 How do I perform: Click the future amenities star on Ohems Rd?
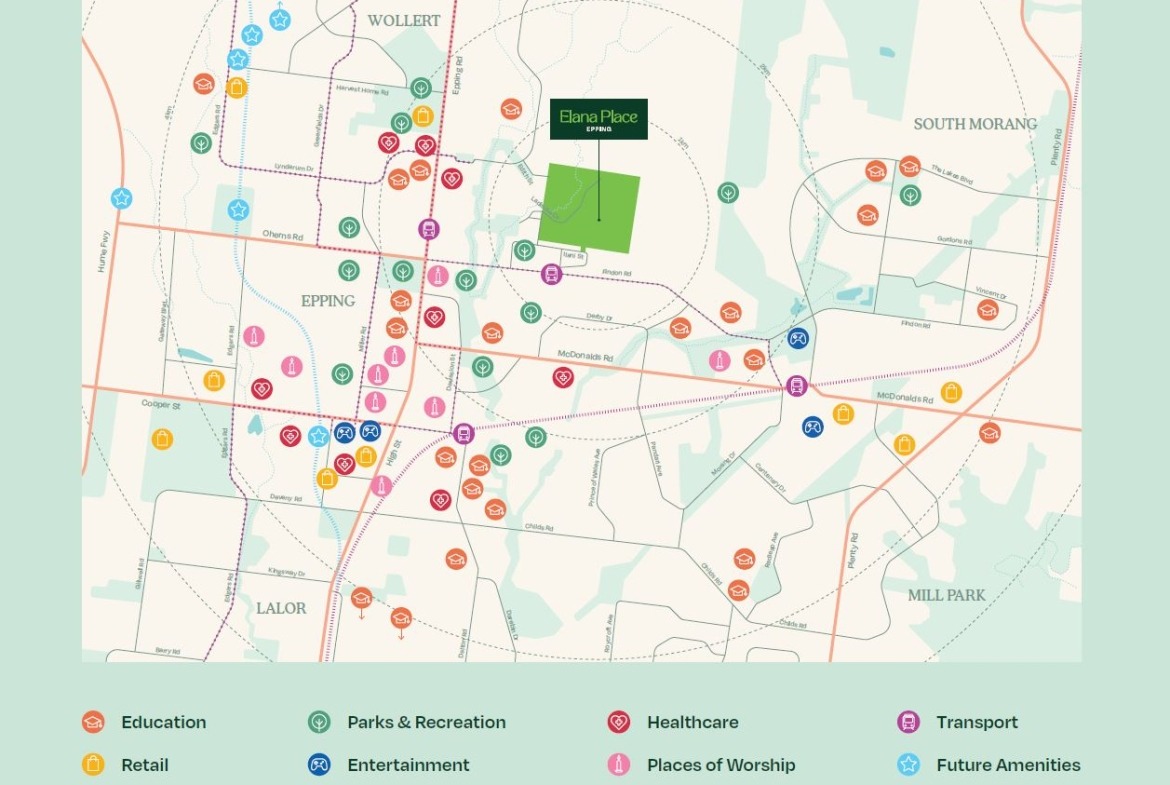point(238,210)
